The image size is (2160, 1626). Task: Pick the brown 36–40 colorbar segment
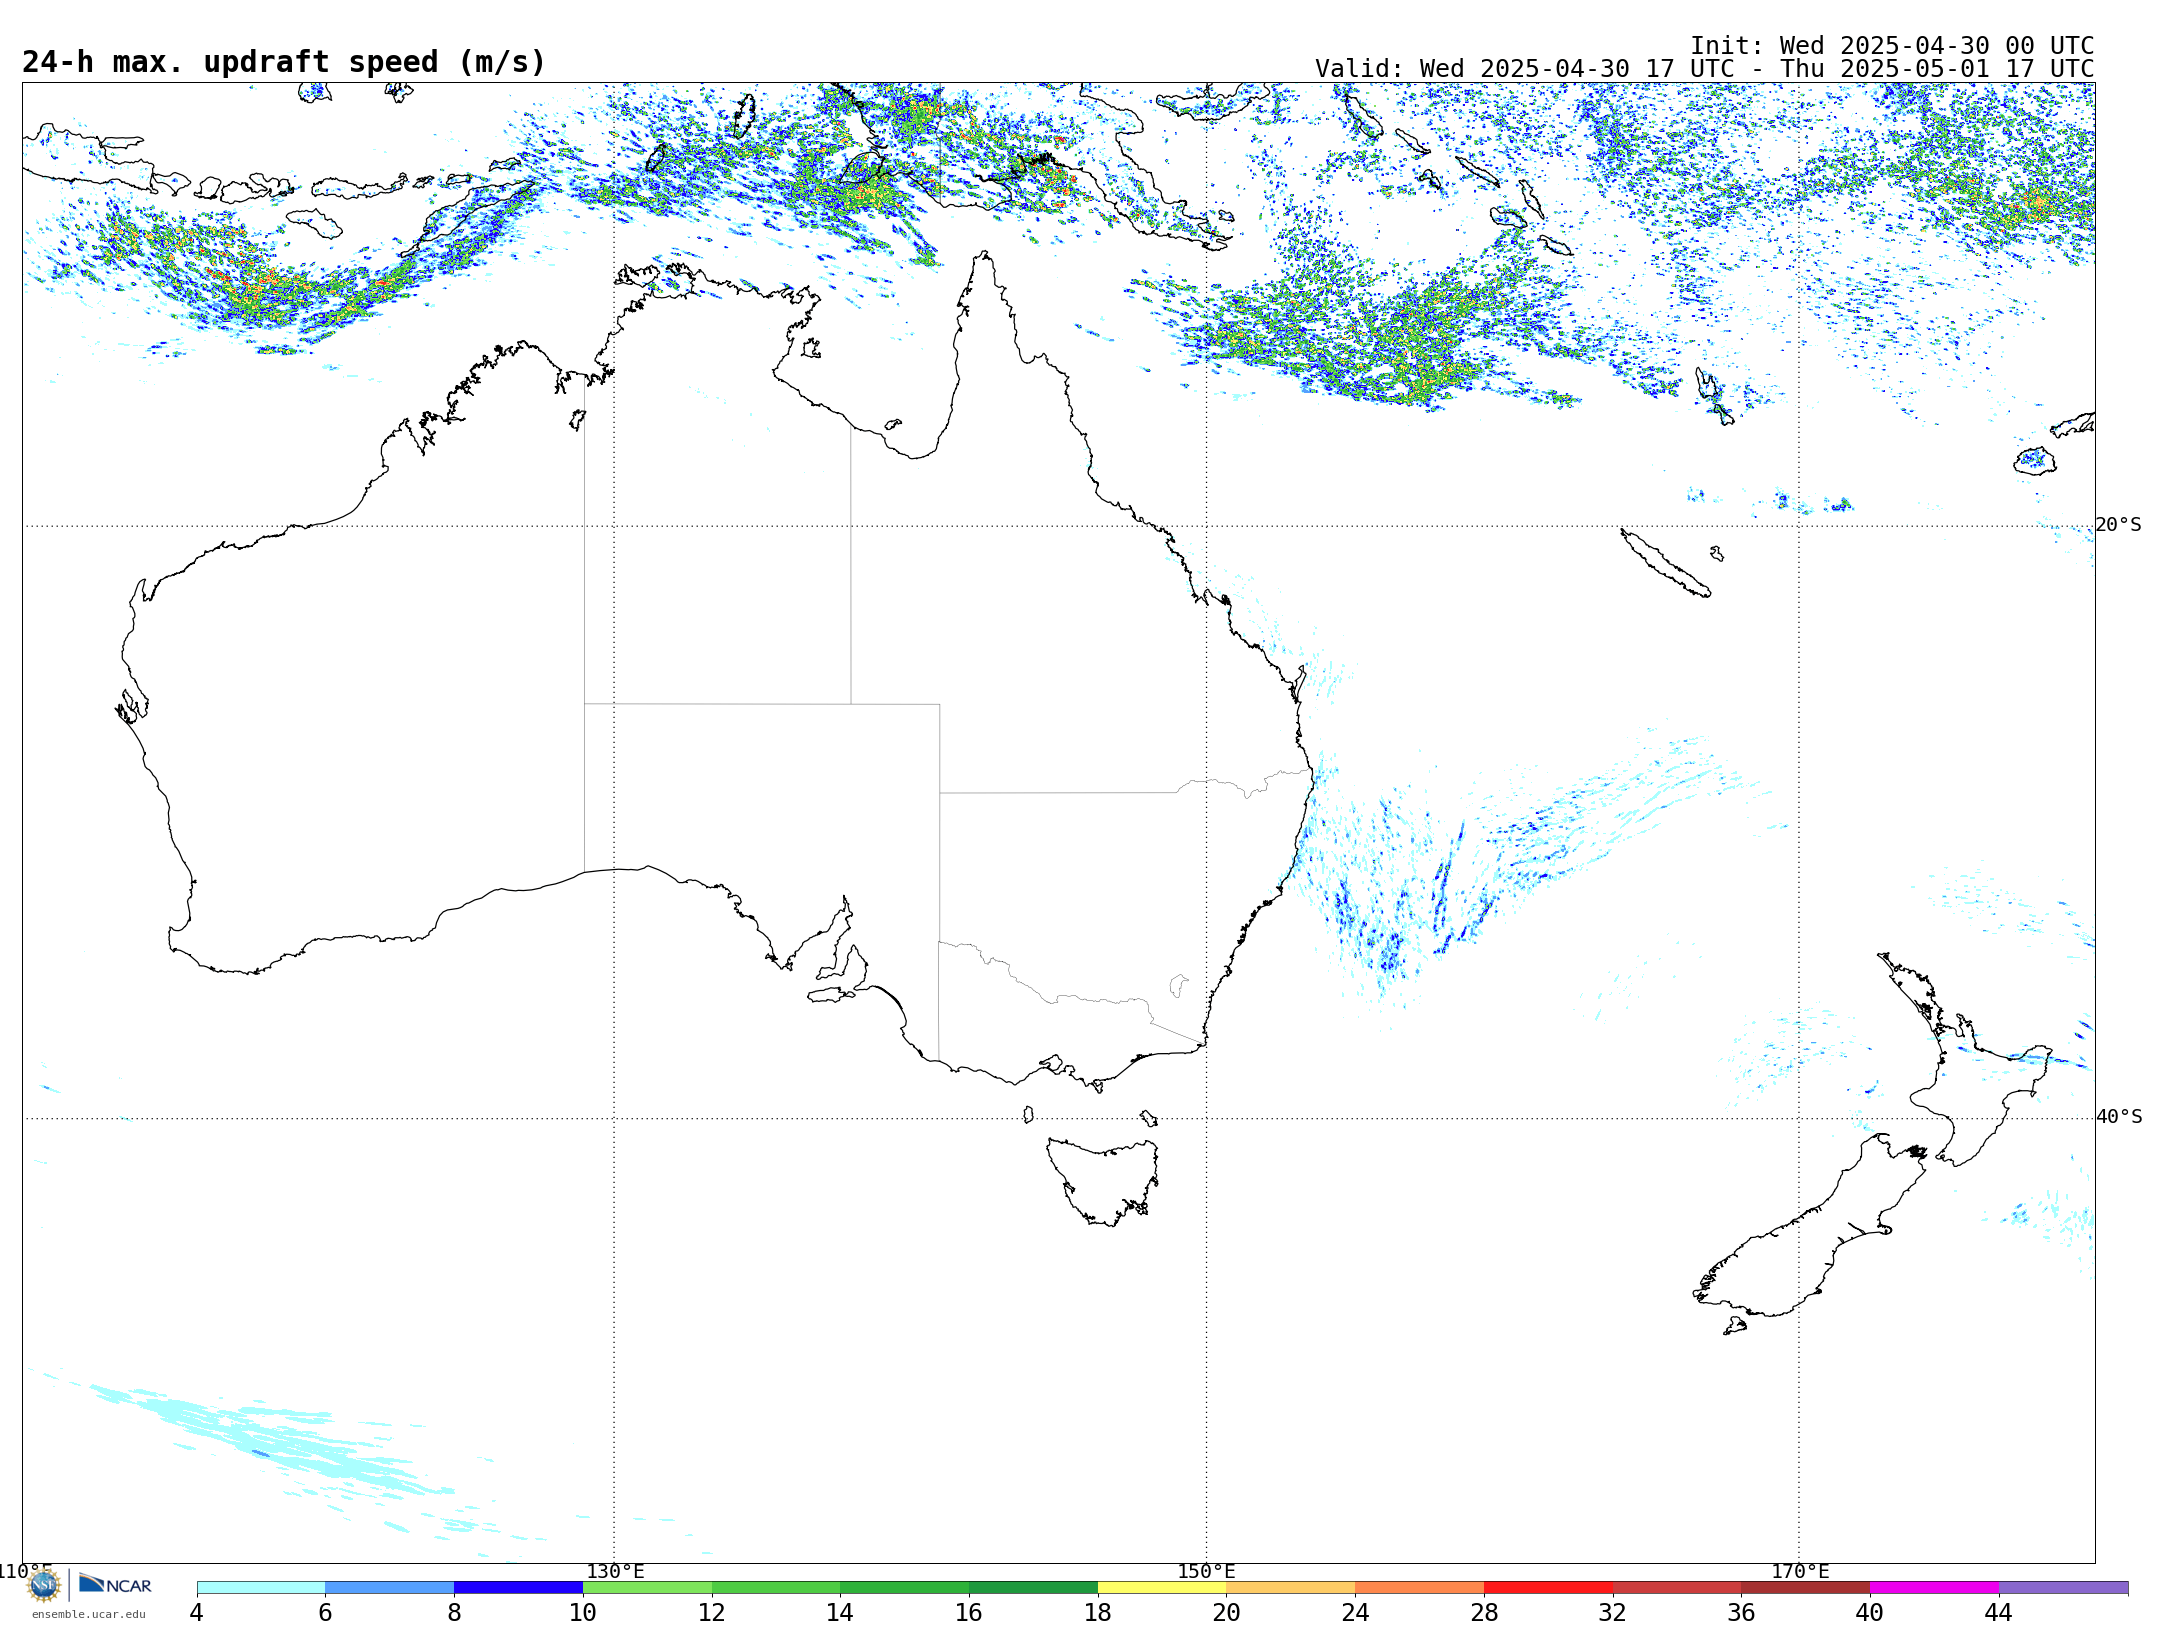[x=1805, y=1588]
